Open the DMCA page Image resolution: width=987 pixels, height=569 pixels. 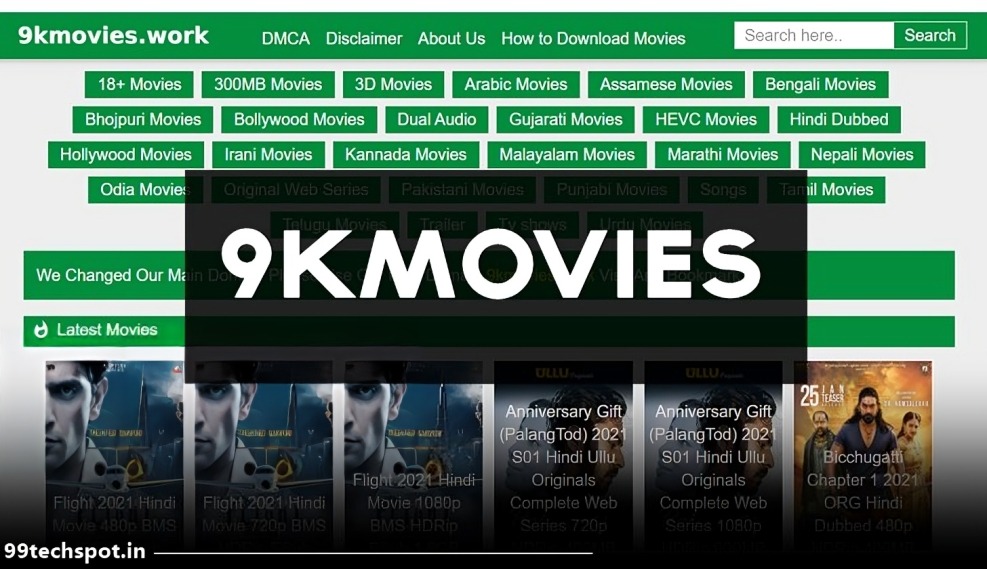[286, 38]
